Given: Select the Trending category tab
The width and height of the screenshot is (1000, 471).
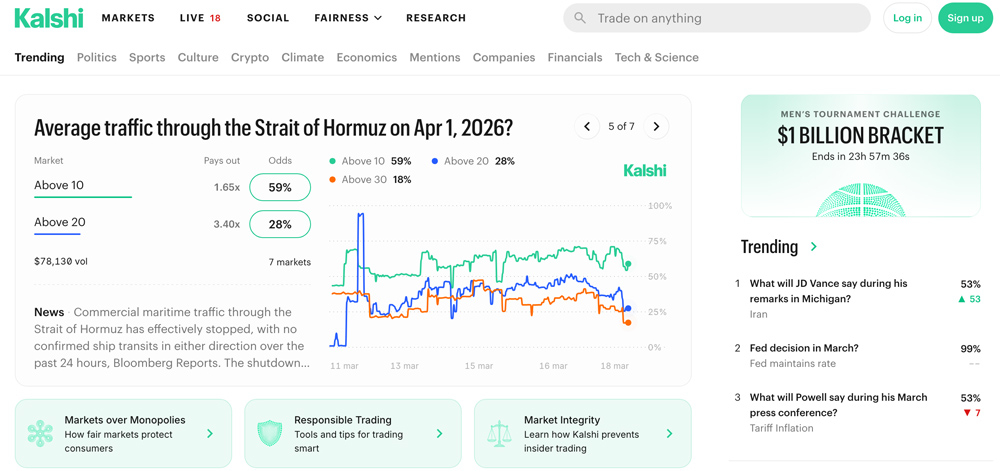Looking at the screenshot, I should click(40, 57).
